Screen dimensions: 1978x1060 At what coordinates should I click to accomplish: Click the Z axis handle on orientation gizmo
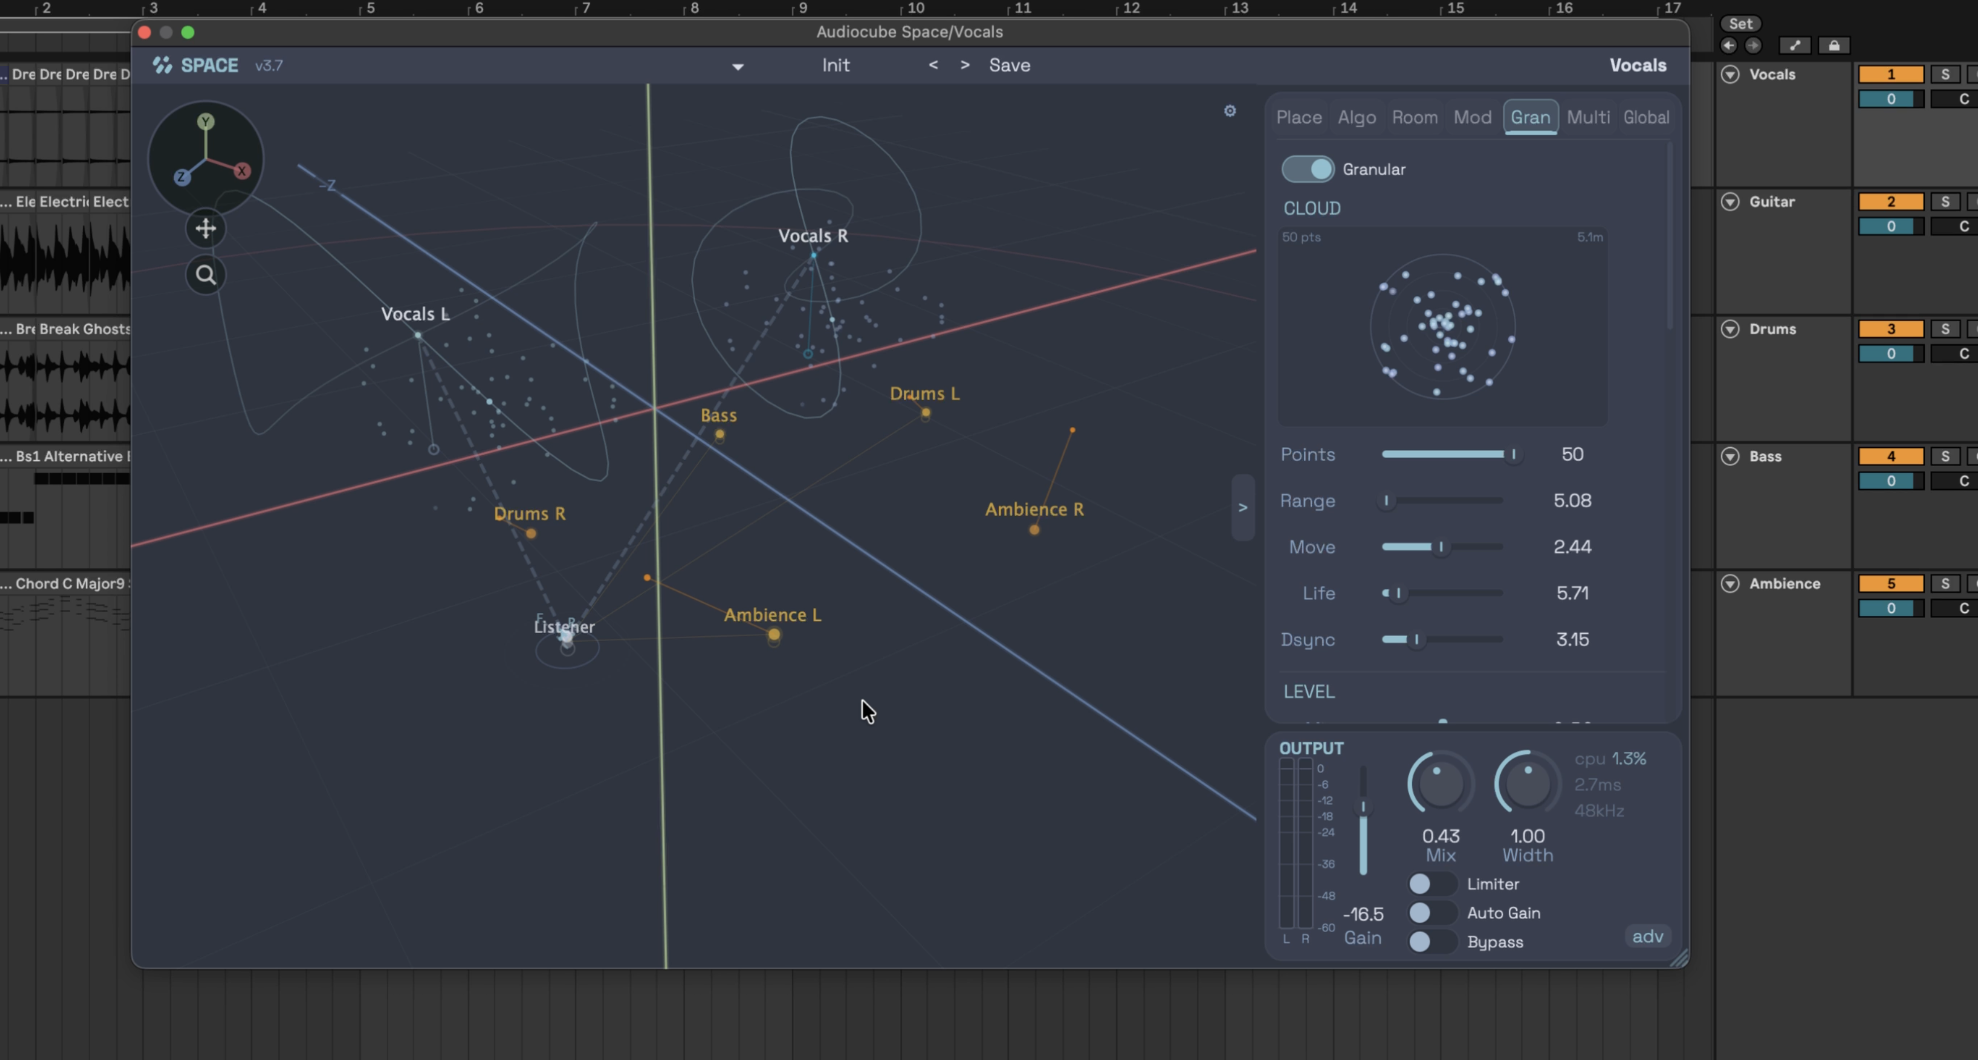click(182, 177)
